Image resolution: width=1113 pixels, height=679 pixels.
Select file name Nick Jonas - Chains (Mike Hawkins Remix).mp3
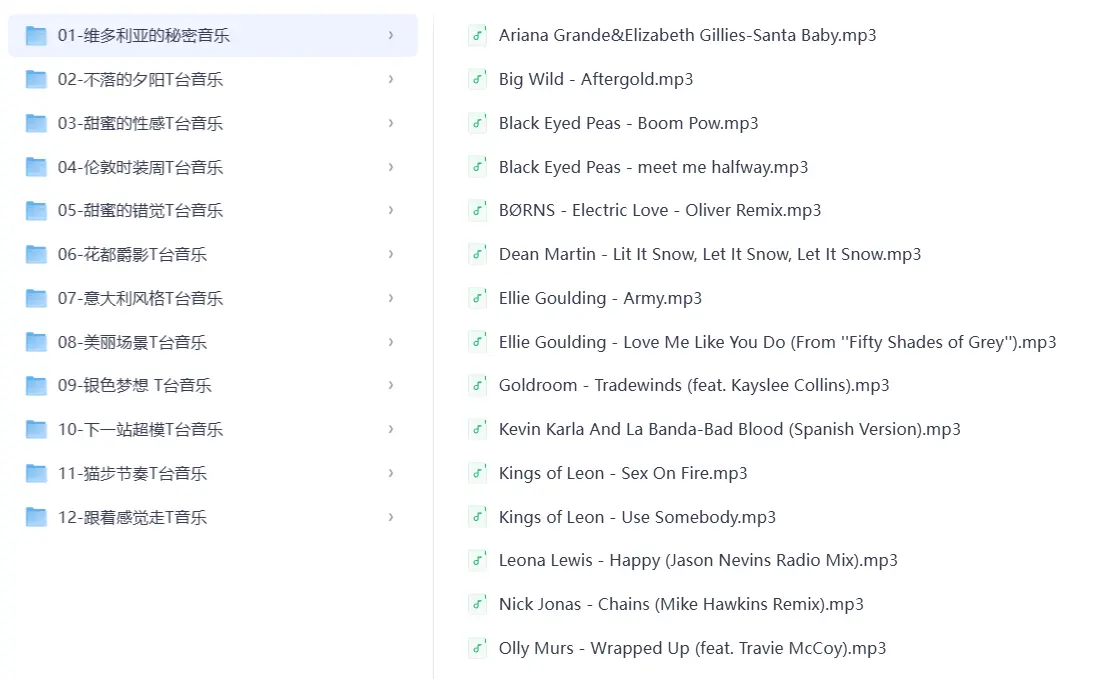pyautogui.click(x=681, y=605)
